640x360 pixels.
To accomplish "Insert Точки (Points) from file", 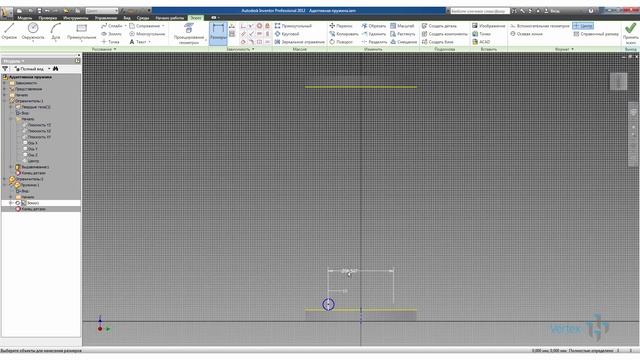I will [x=481, y=34].
